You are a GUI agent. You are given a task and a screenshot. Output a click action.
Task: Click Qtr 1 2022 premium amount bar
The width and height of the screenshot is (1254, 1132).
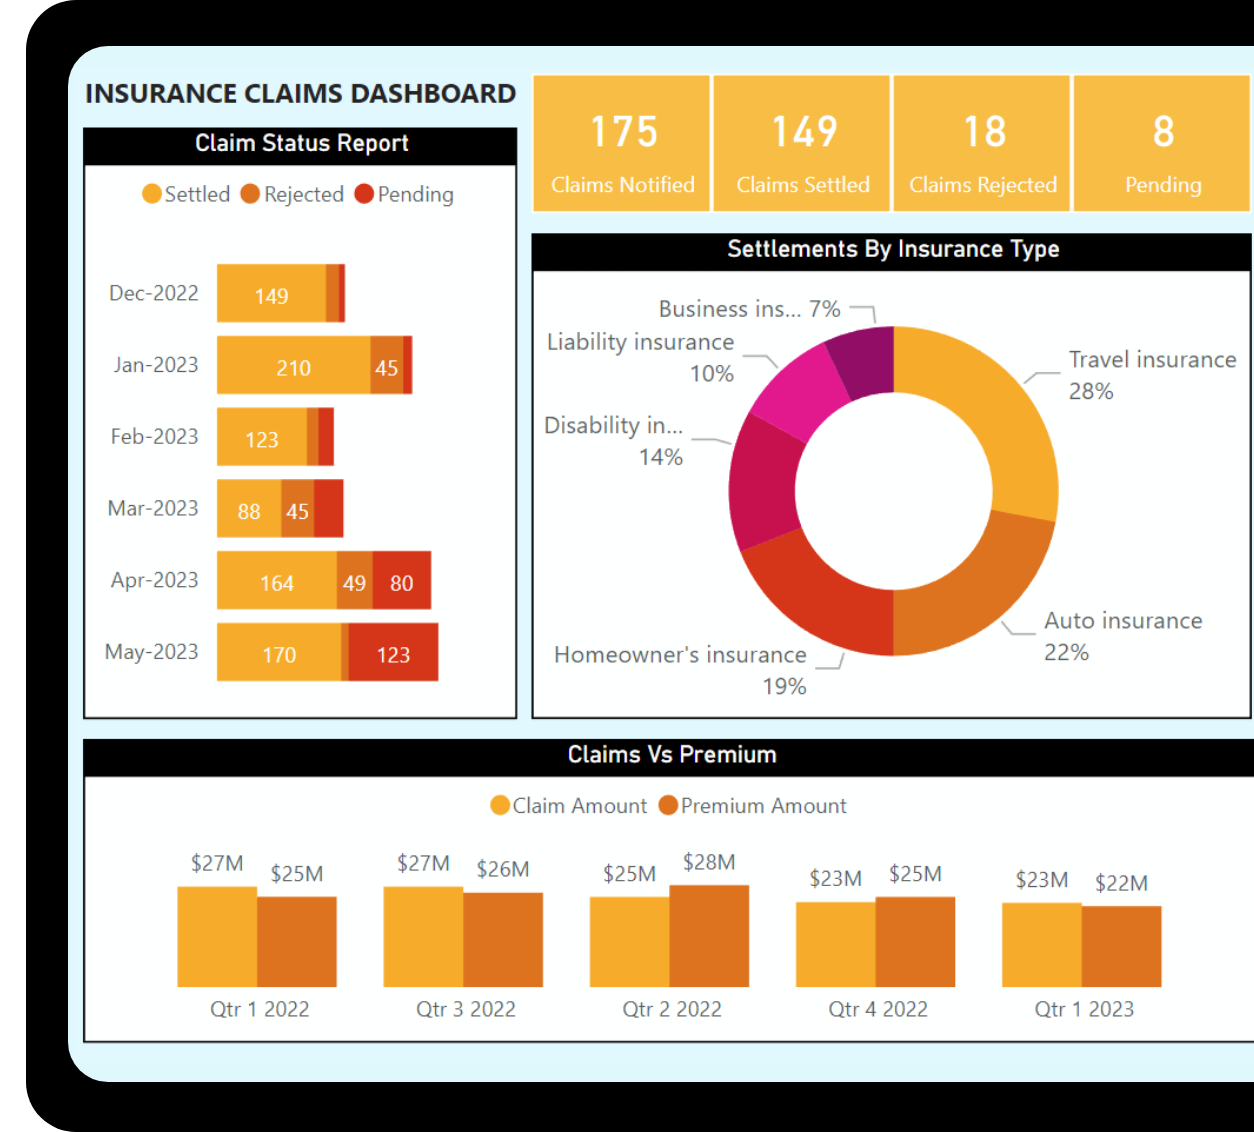coord(297,942)
